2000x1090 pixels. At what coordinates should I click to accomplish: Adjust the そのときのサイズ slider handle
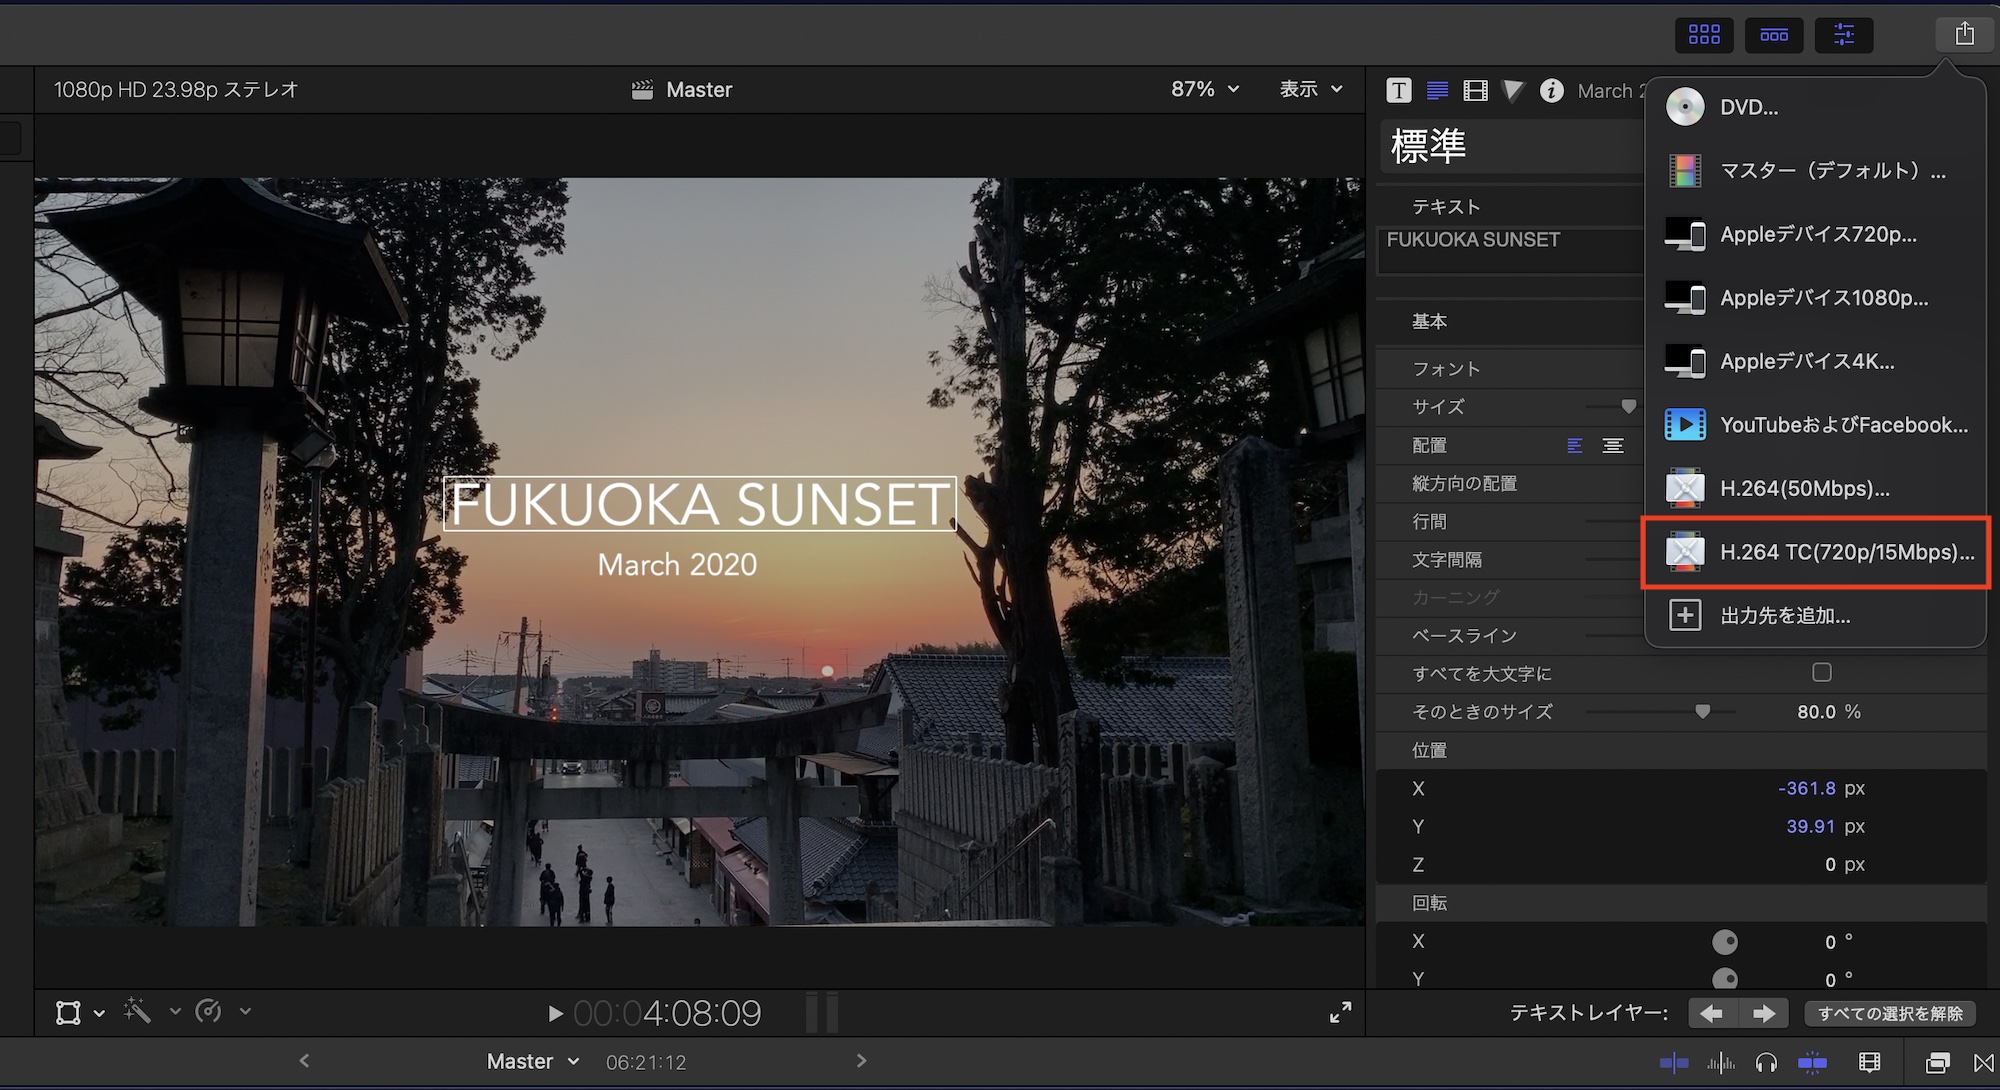(1702, 712)
